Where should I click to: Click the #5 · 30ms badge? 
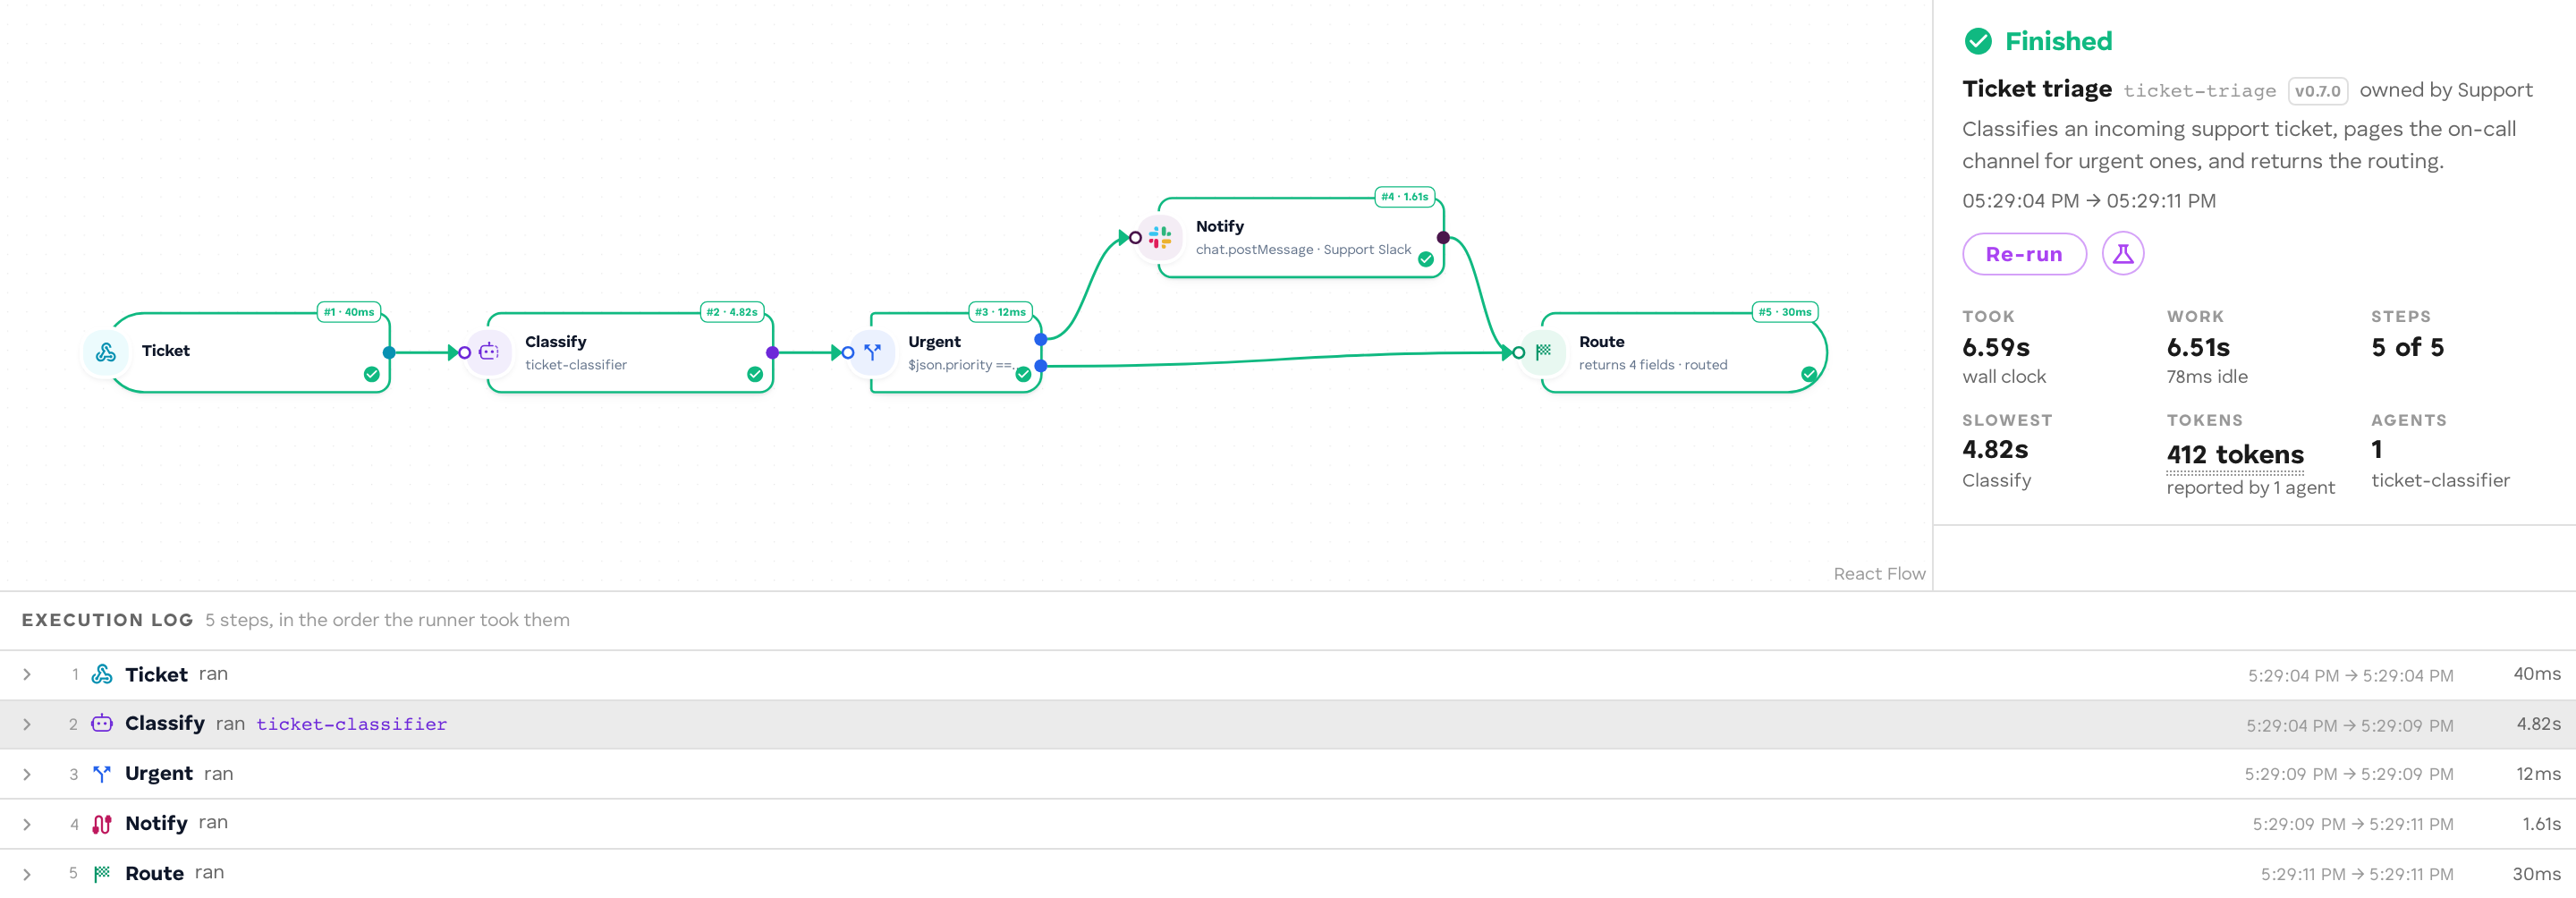(1785, 312)
